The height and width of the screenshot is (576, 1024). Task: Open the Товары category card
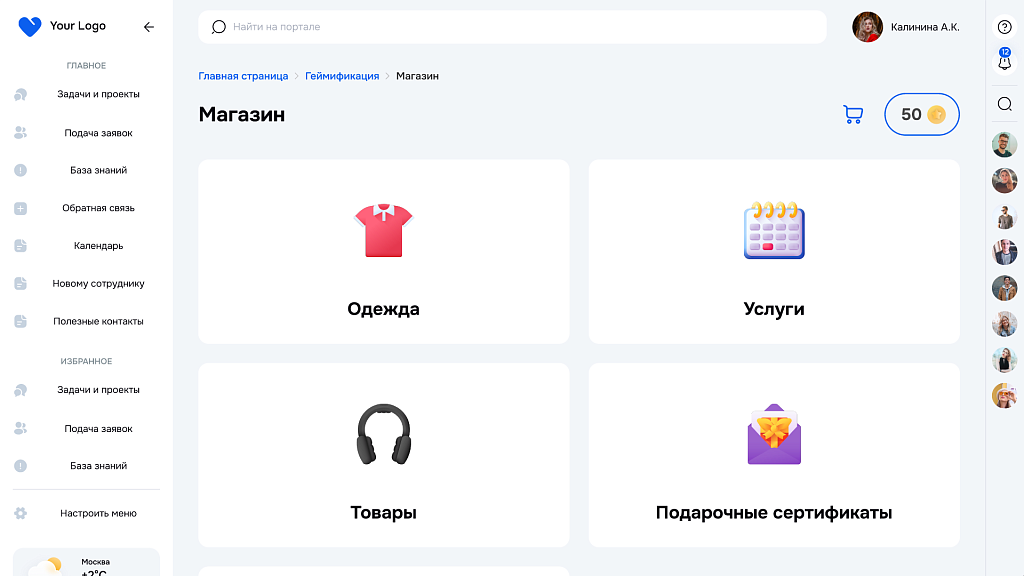[x=383, y=455]
